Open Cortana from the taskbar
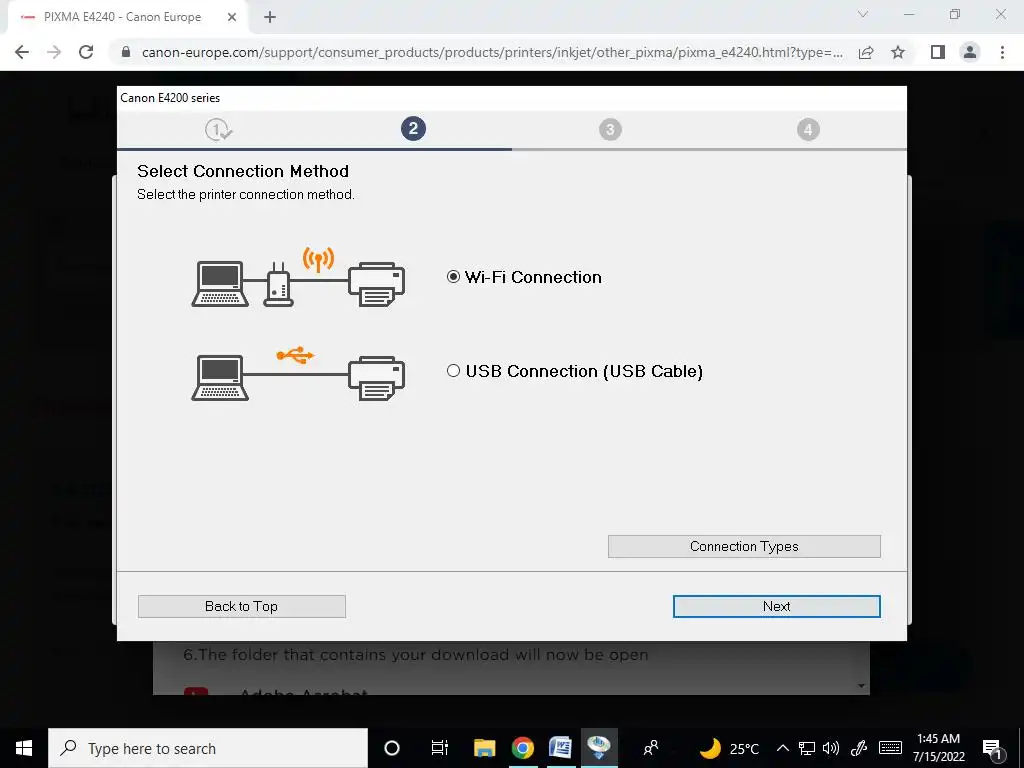The width and height of the screenshot is (1024, 768). pyautogui.click(x=392, y=748)
